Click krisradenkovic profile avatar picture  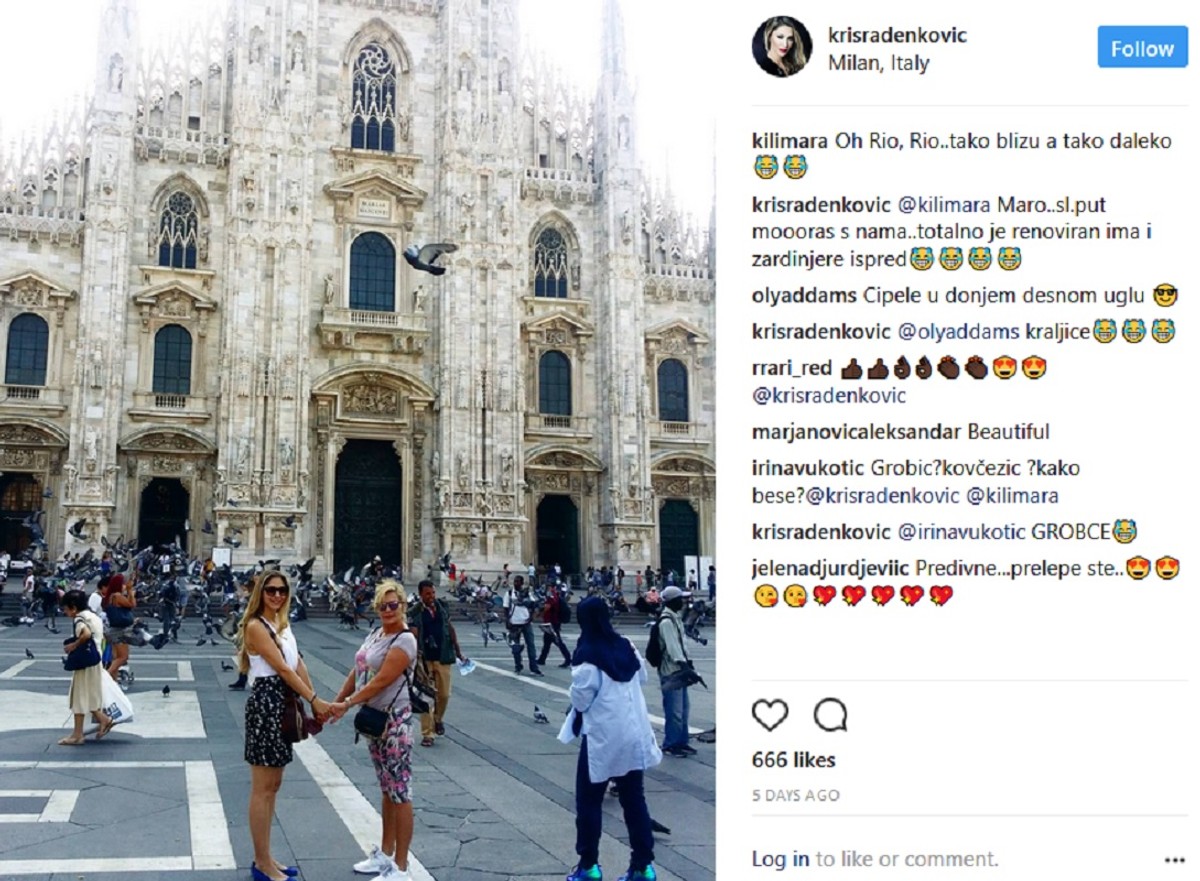782,46
